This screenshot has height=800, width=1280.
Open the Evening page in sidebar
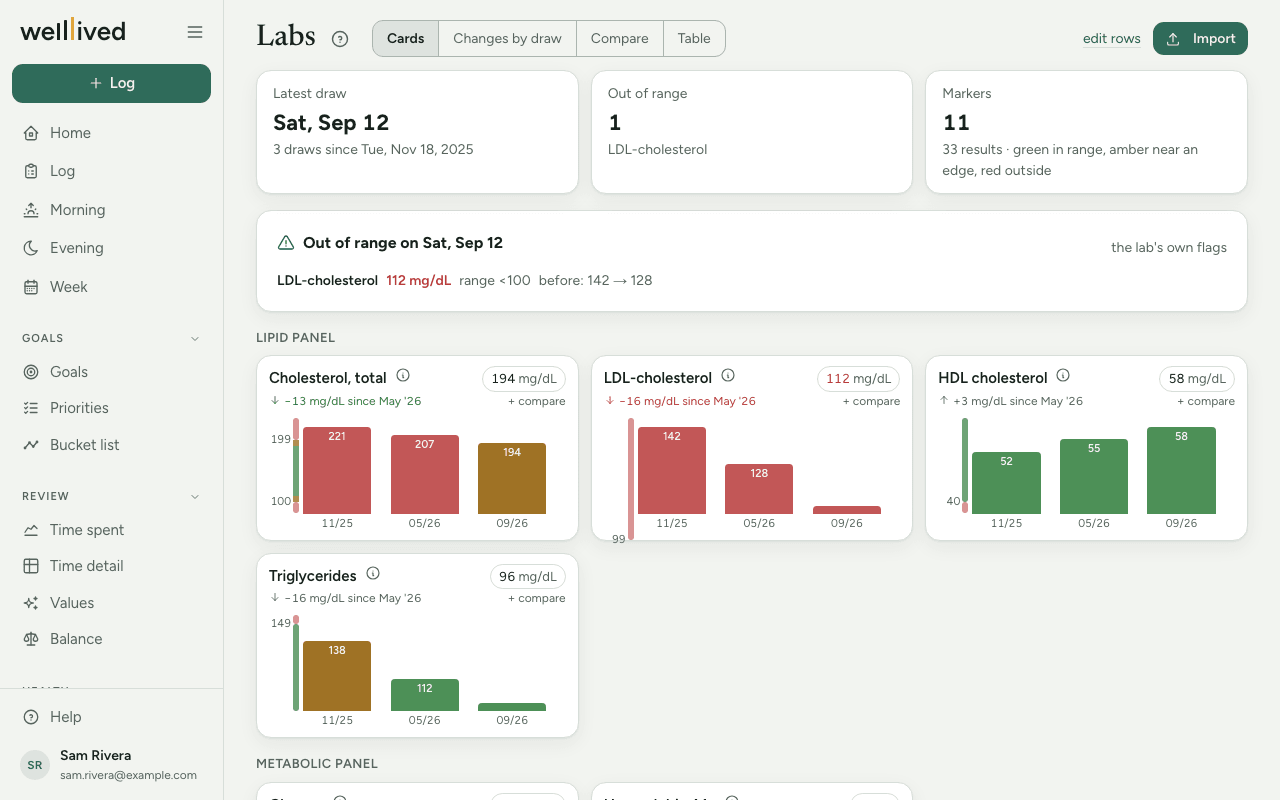tap(111, 248)
